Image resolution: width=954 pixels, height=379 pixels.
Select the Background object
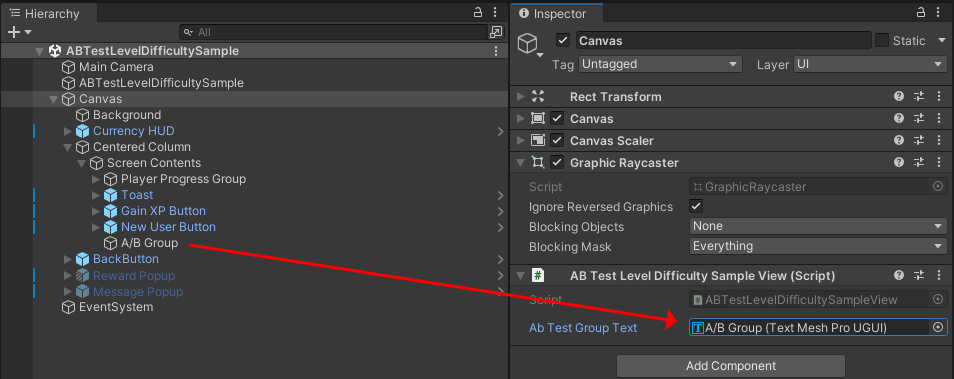click(127, 115)
